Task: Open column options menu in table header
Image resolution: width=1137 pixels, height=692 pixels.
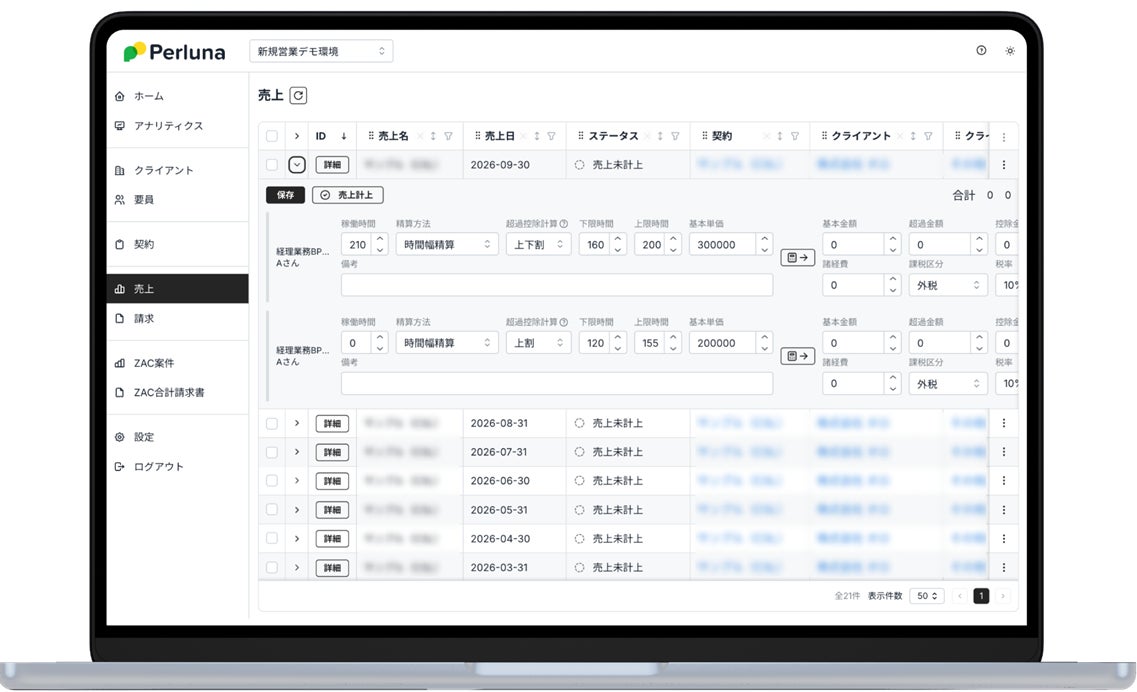Action: coord(1004,136)
